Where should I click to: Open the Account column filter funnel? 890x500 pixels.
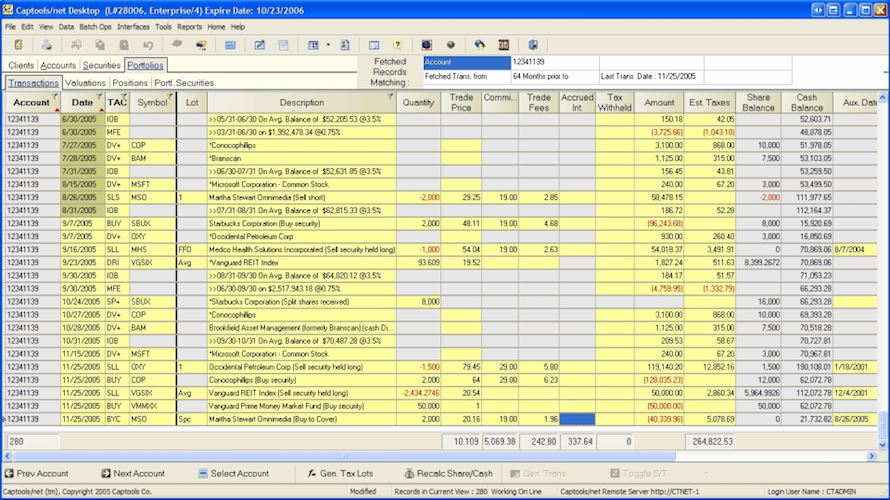coord(55,96)
